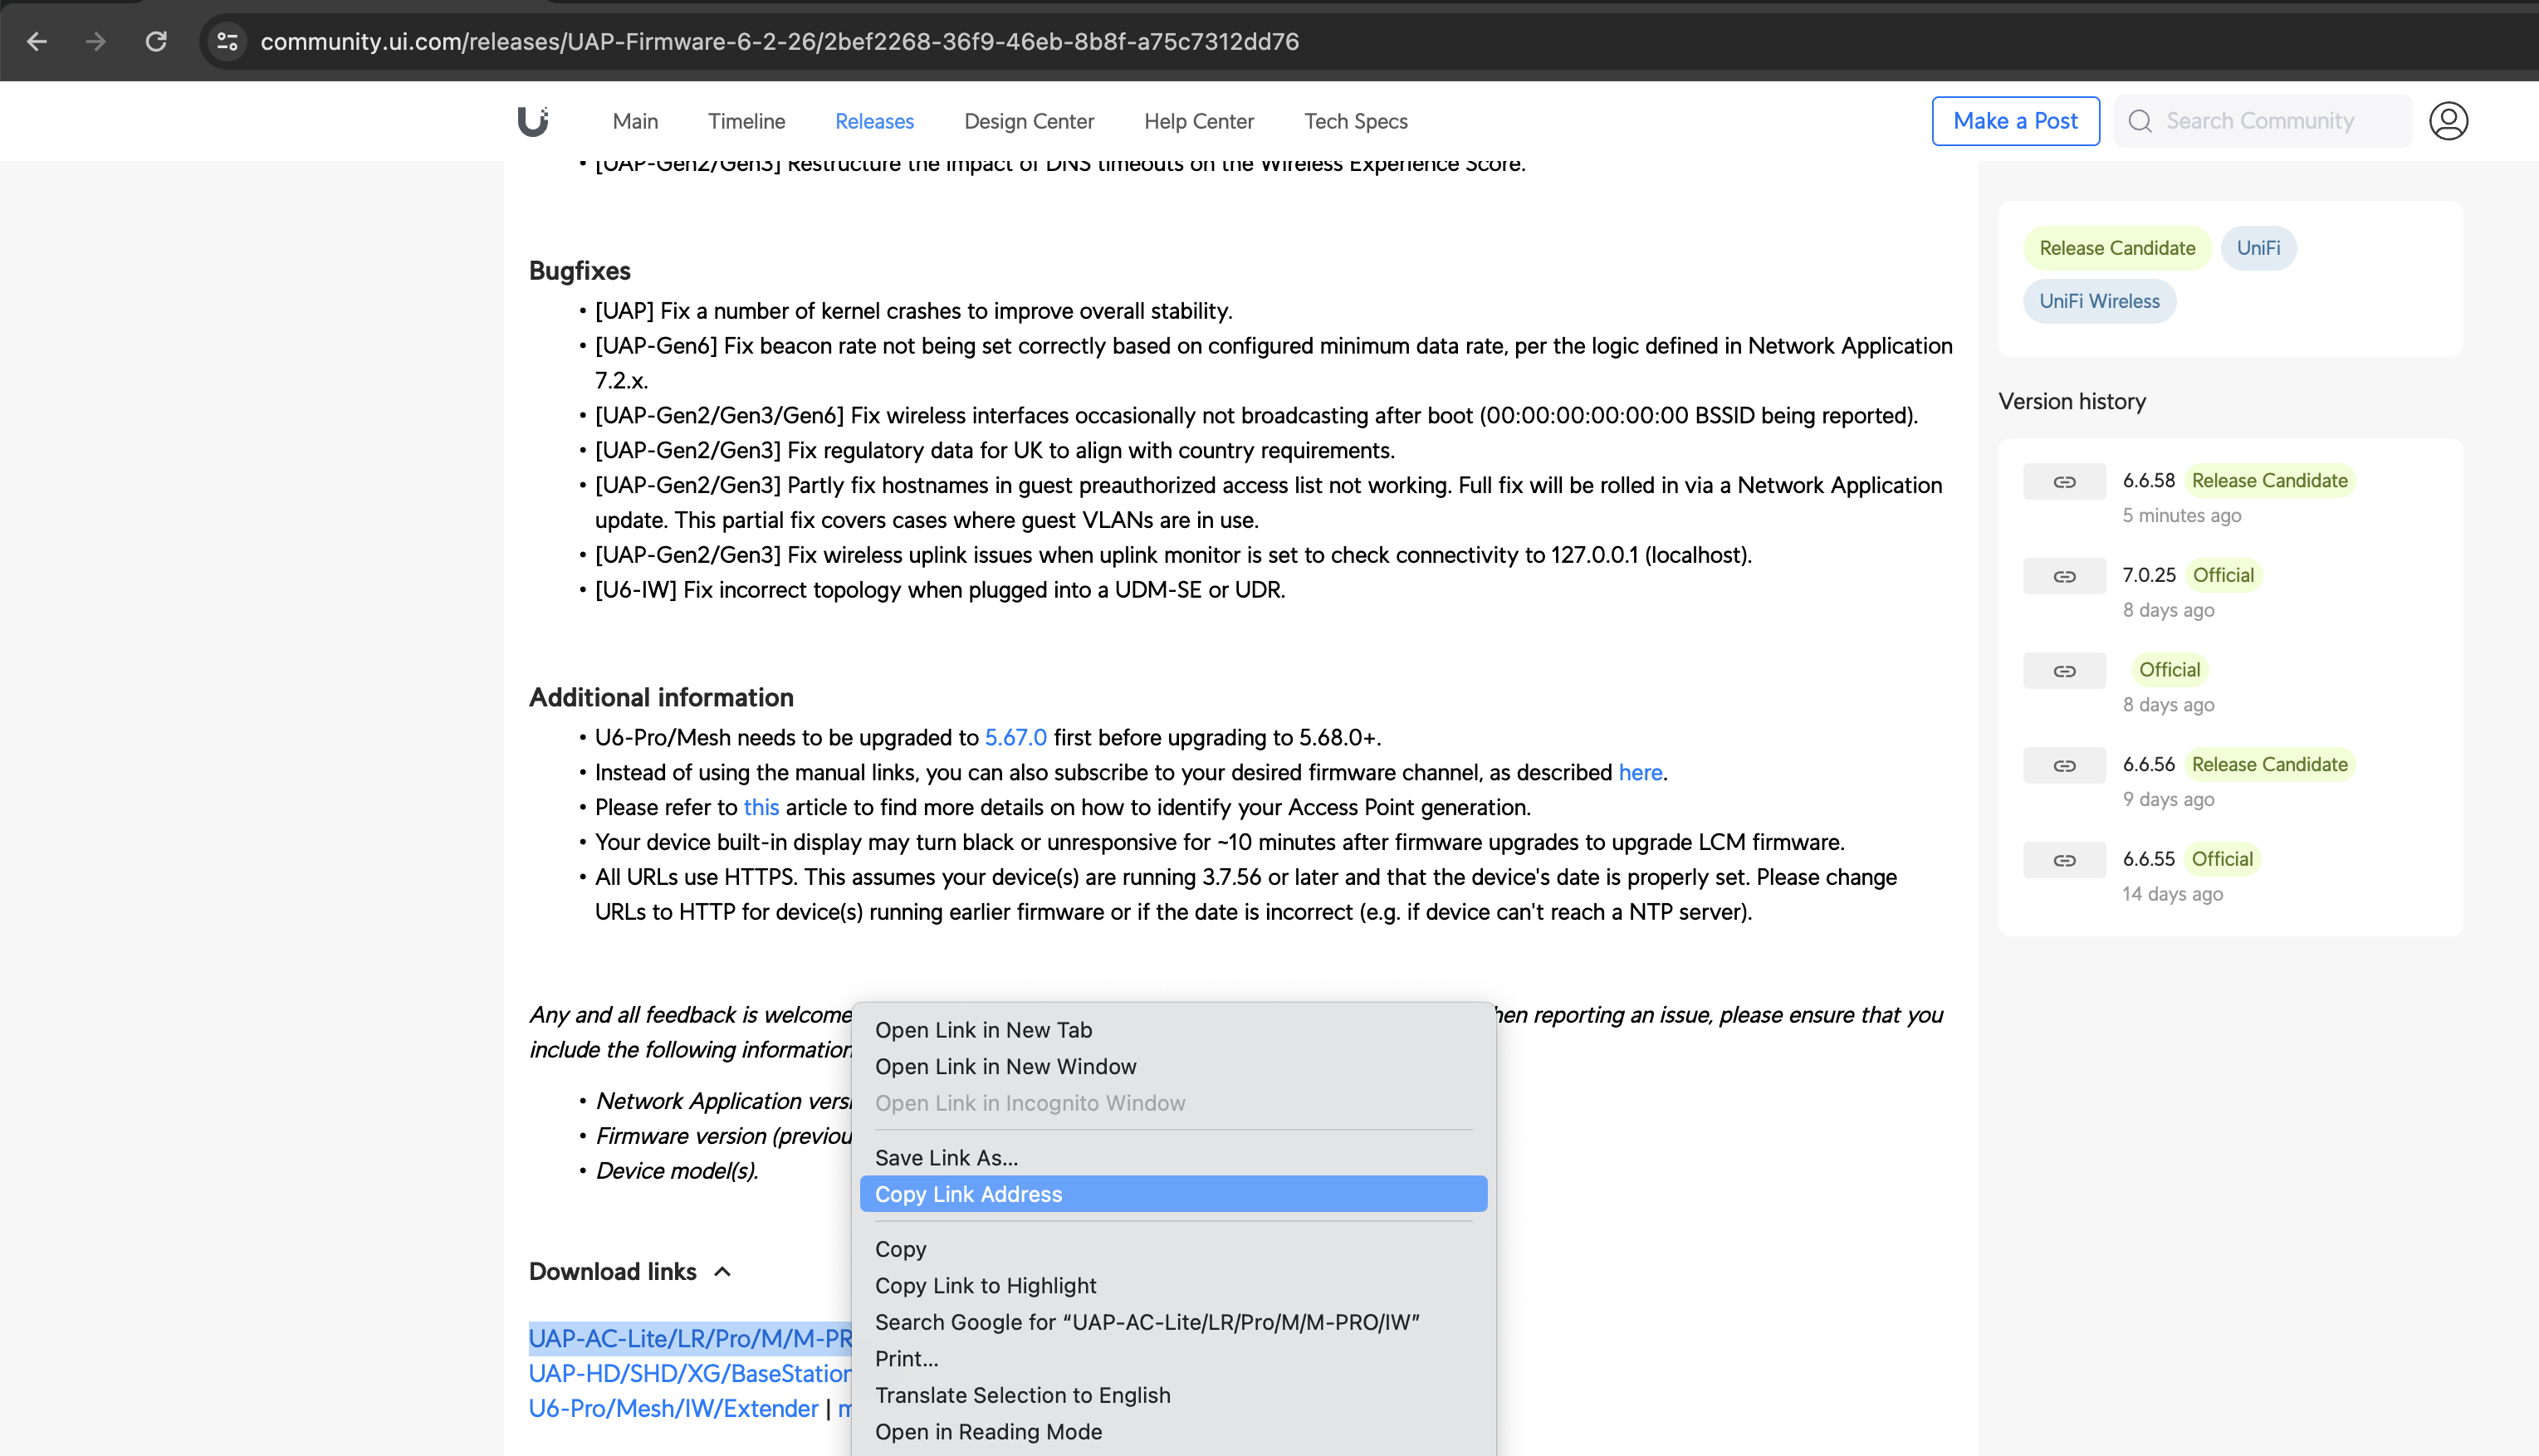Click the 'Releases' navigation tab

(875, 120)
